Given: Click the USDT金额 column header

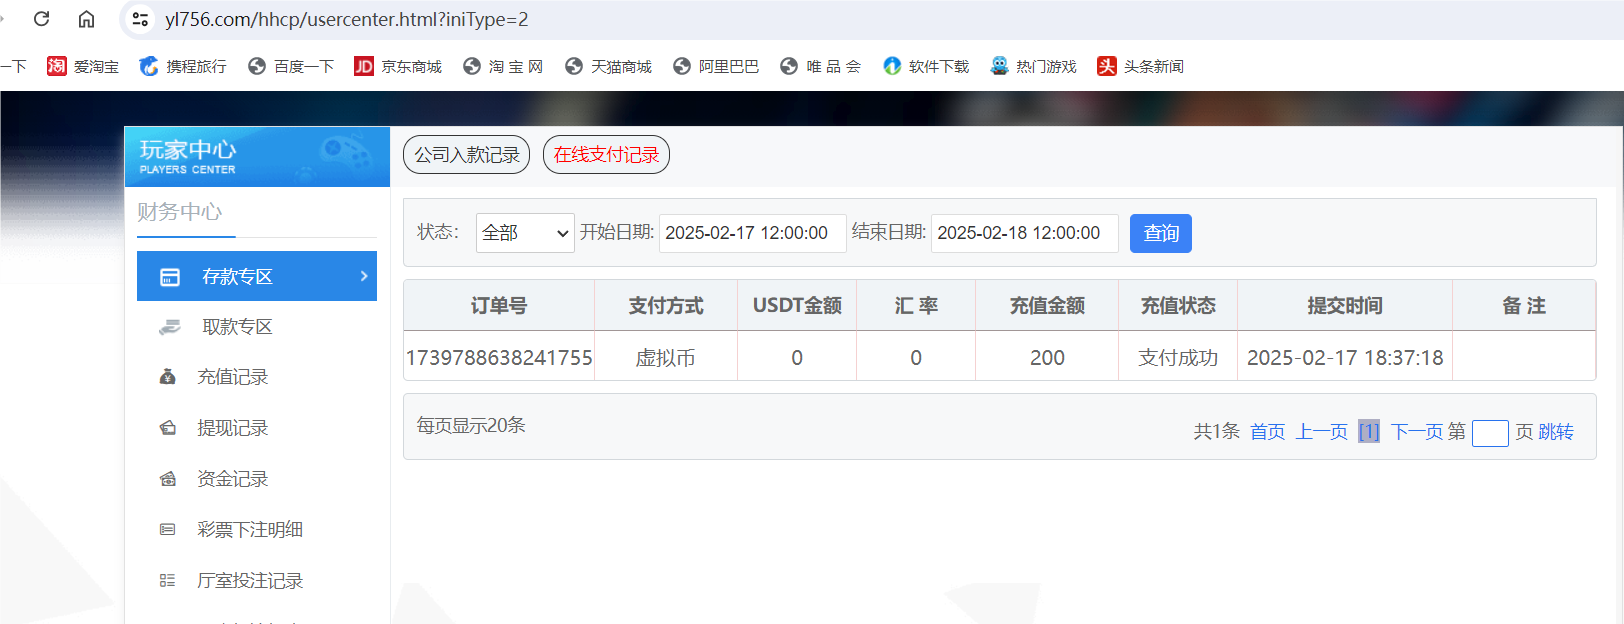Looking at the screenshot, I should tap(797, 306).
